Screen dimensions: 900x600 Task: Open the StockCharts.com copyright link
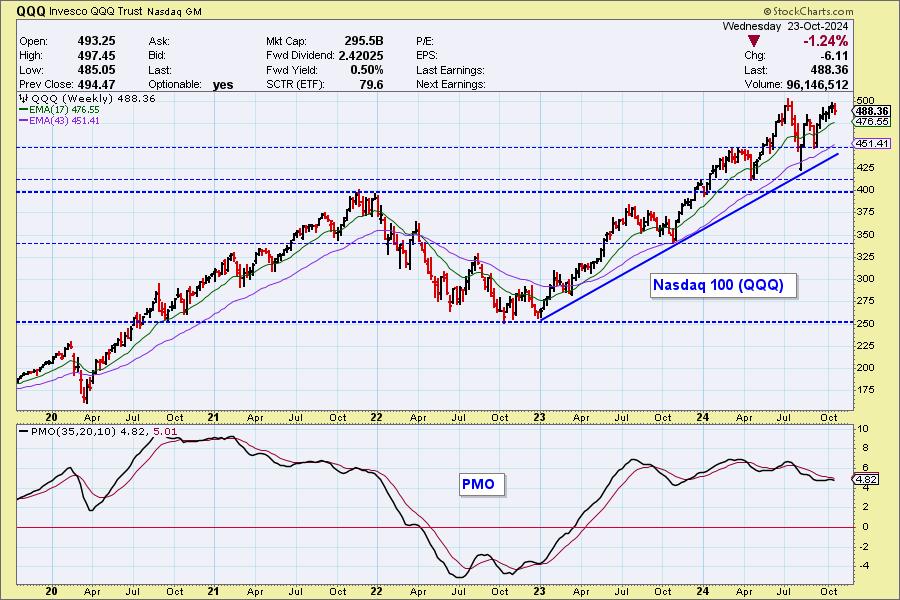click(x=808, y=11)
